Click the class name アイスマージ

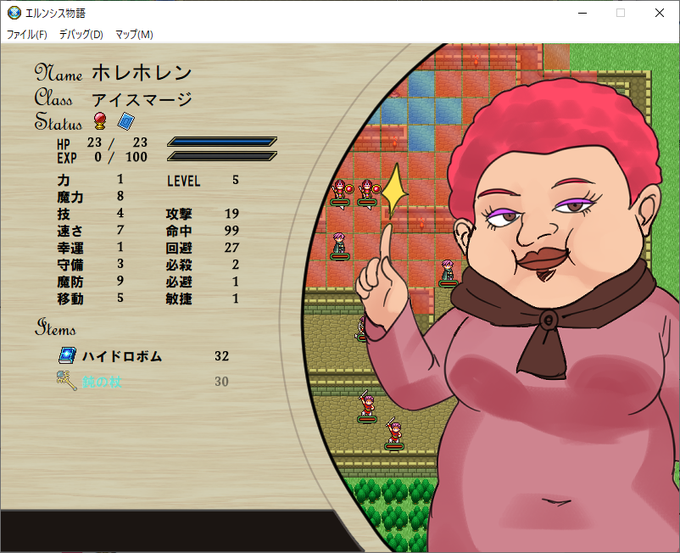coord(142,100)
